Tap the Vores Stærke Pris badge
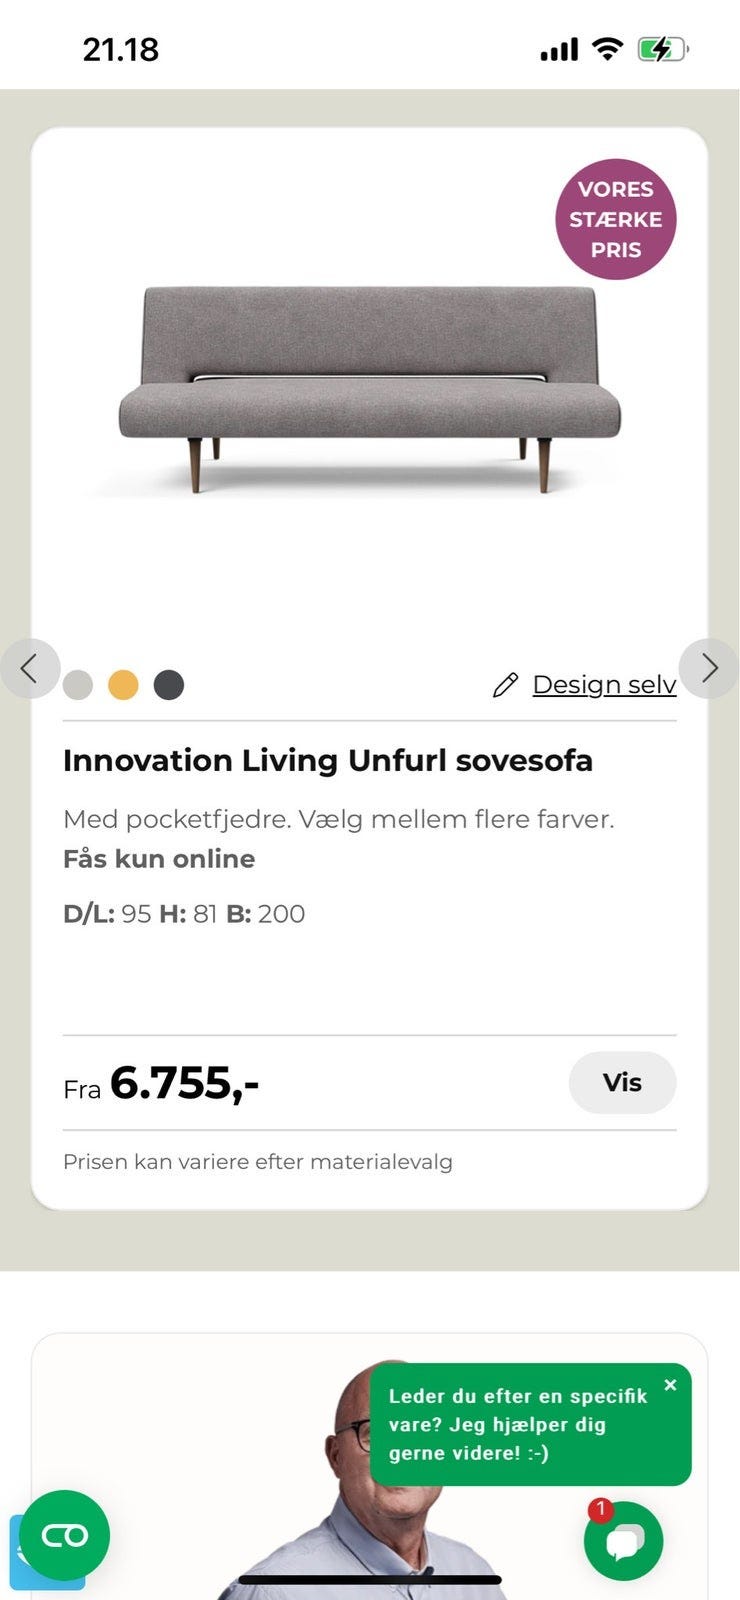Viewport: 740px width, 1600px height. (615, 219)
